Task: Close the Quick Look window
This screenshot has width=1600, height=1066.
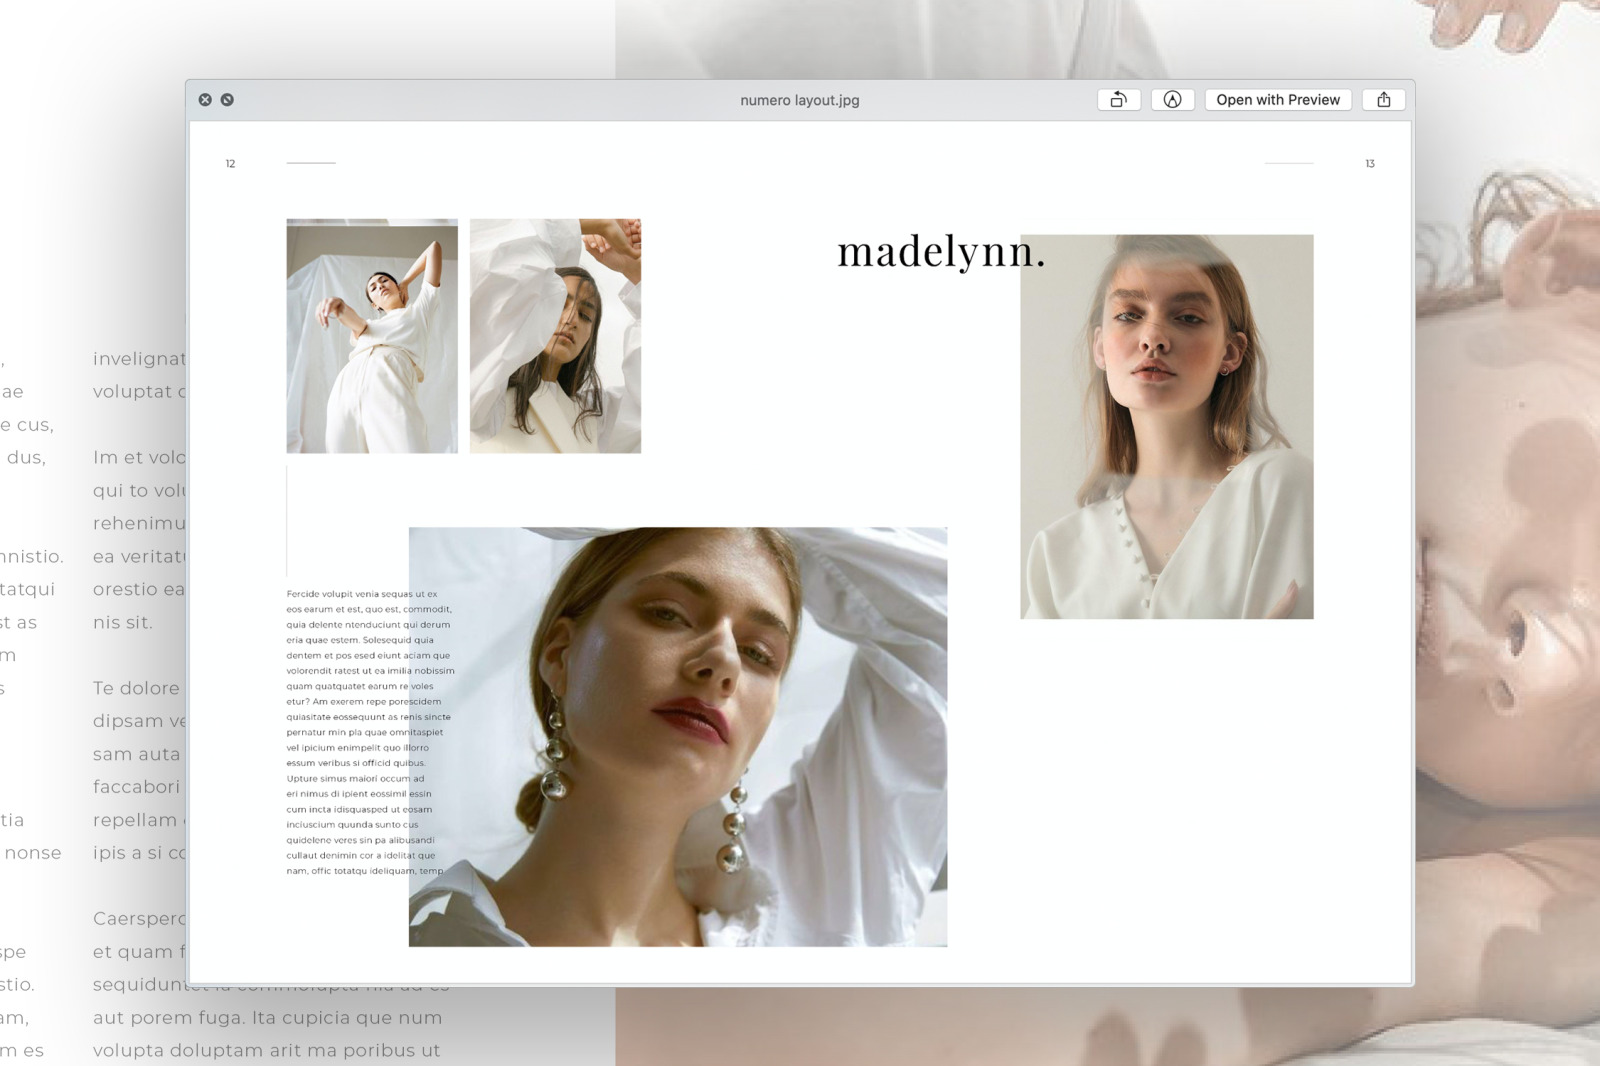Action: (205, 100)
